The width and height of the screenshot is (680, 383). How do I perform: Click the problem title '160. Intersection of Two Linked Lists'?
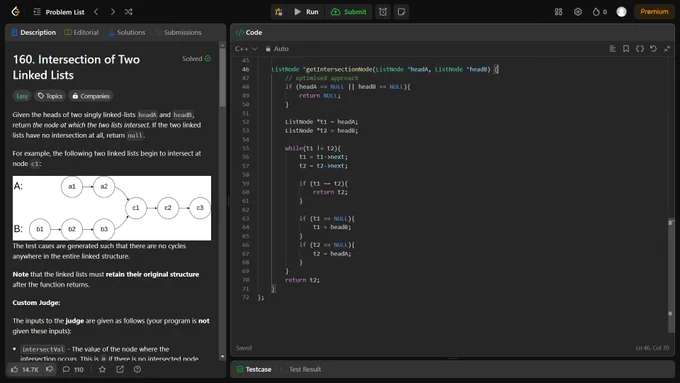pyautogui.click(x=76, y=67)
